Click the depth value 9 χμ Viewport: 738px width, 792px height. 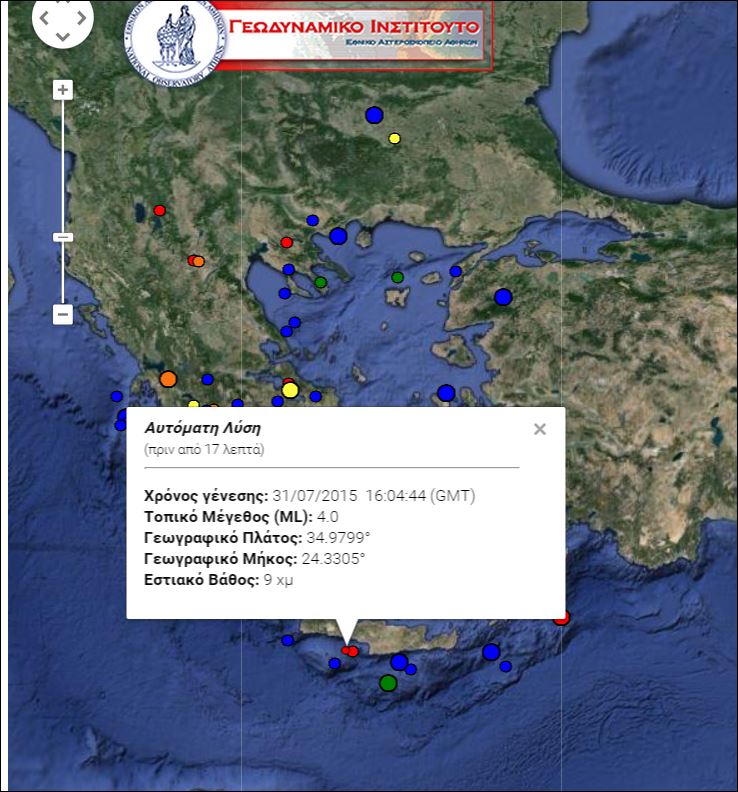278,579
